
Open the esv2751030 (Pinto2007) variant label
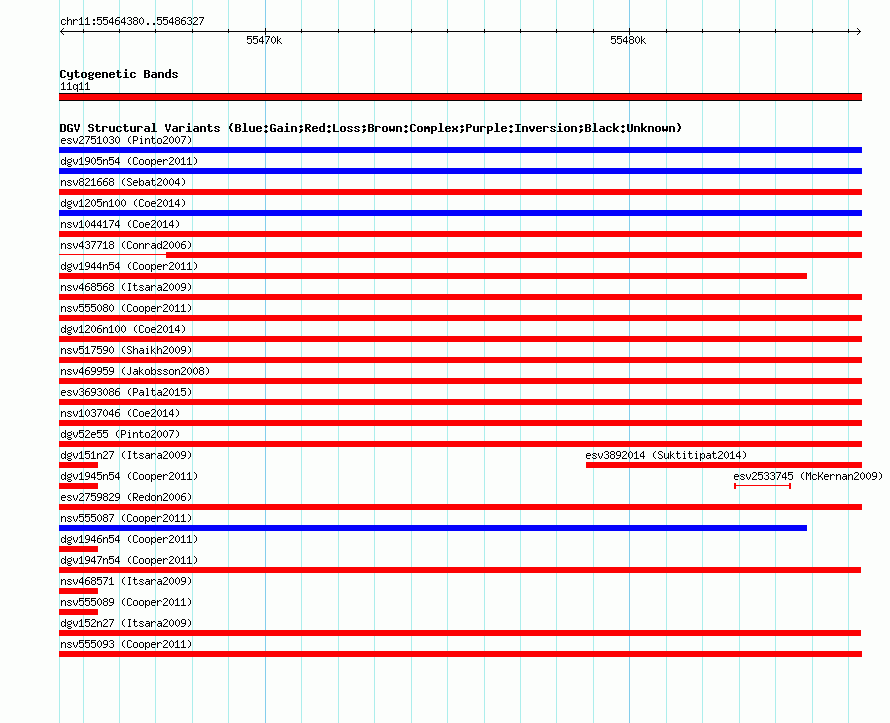[x=126, y=140]
